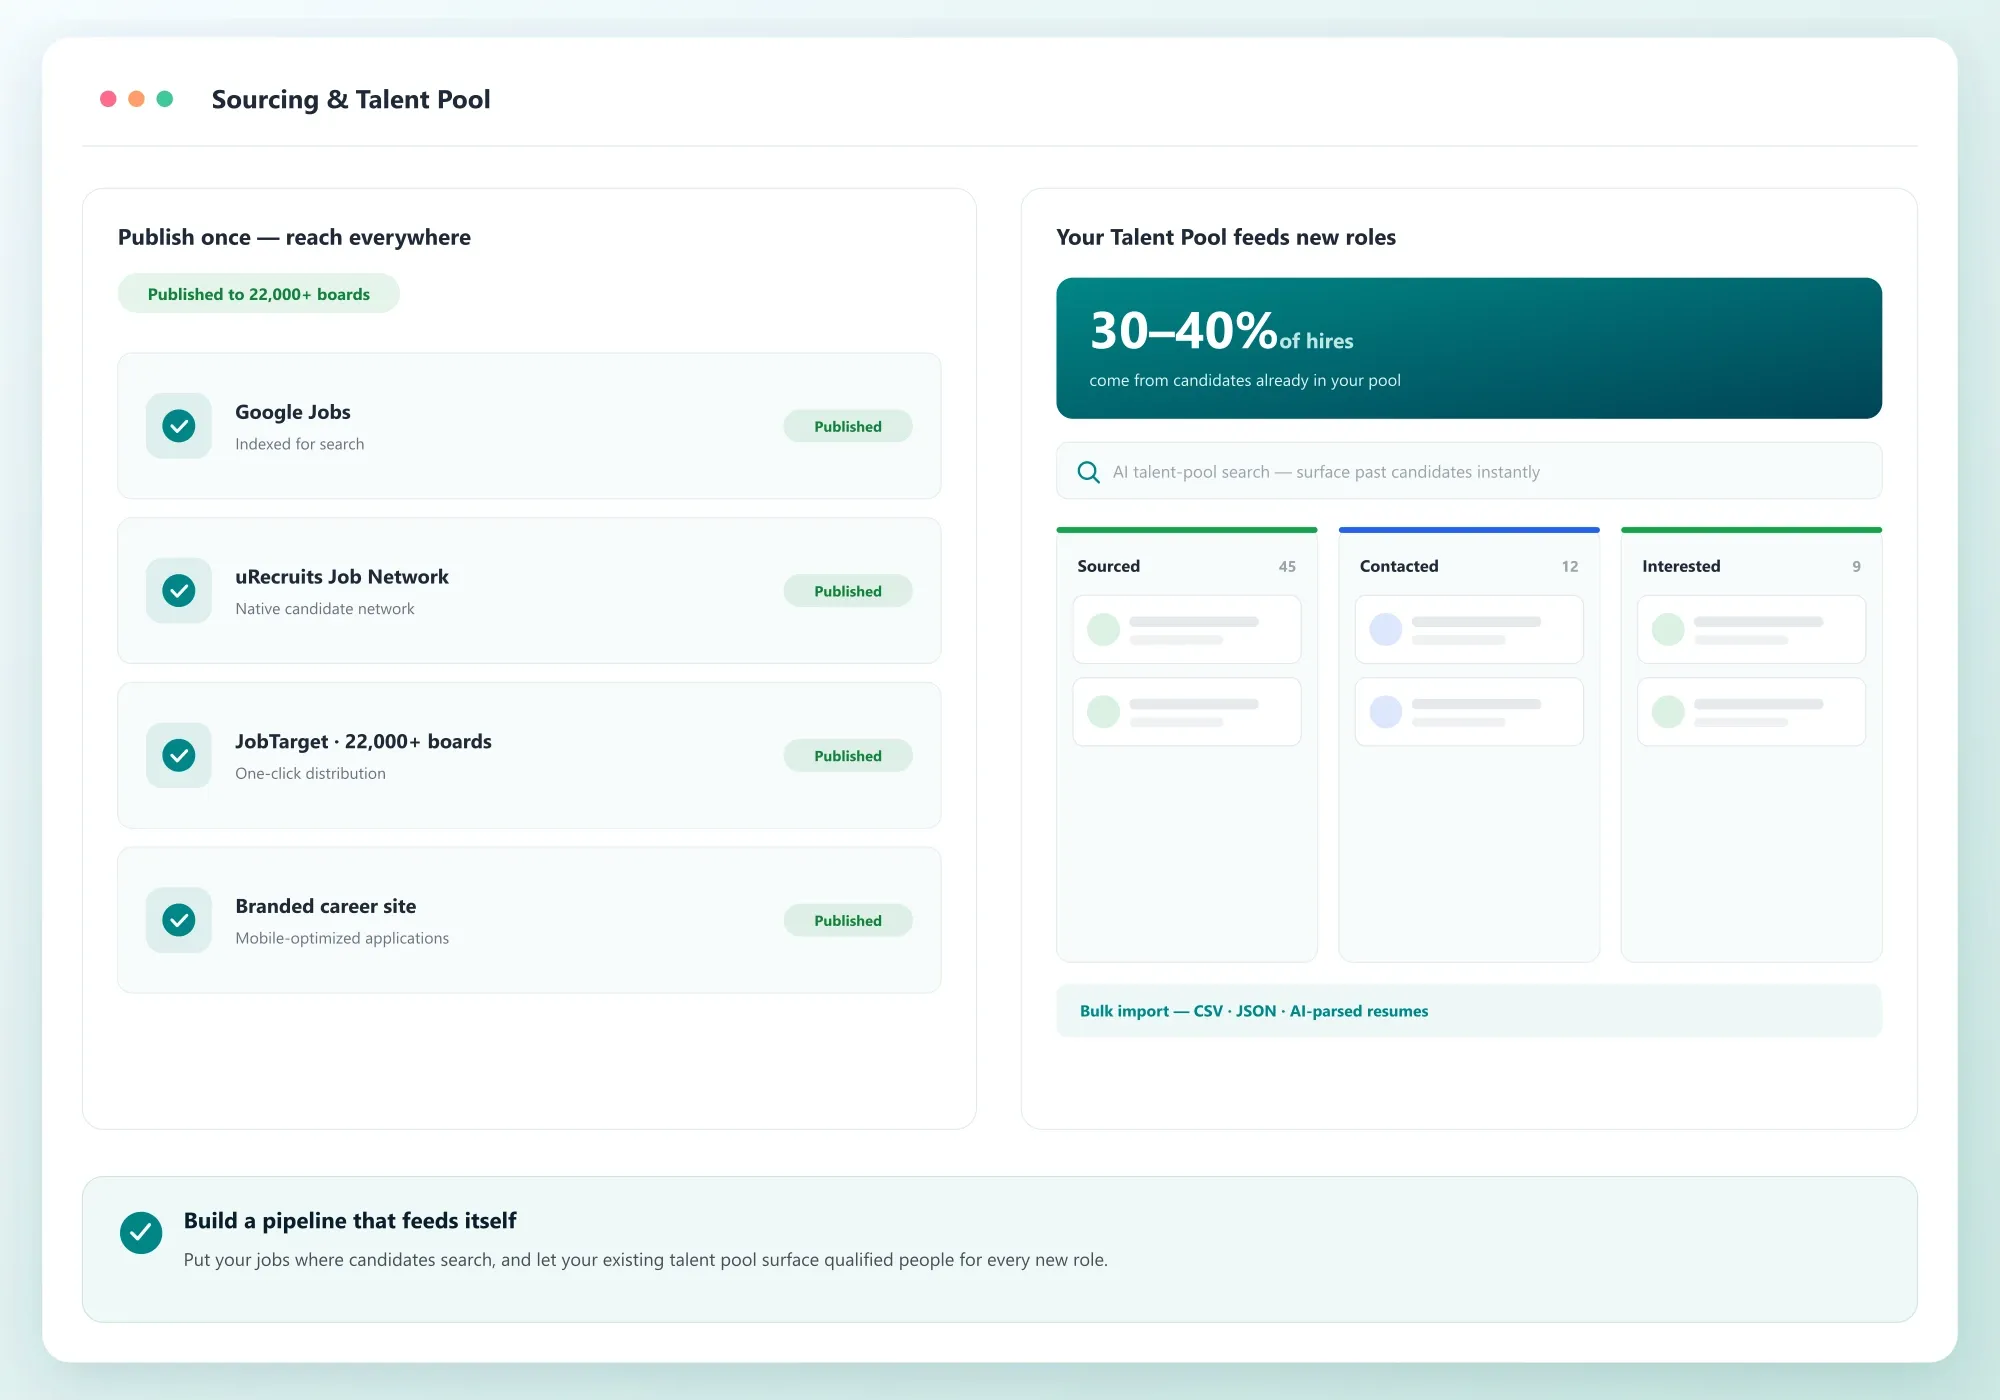
Task: Select the Contacted column header
Action: pos(1399,566)
